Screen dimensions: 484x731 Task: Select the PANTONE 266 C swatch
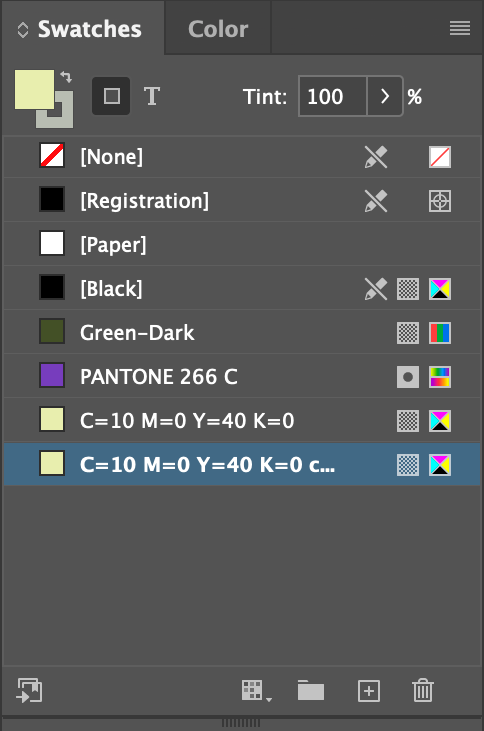242,377
